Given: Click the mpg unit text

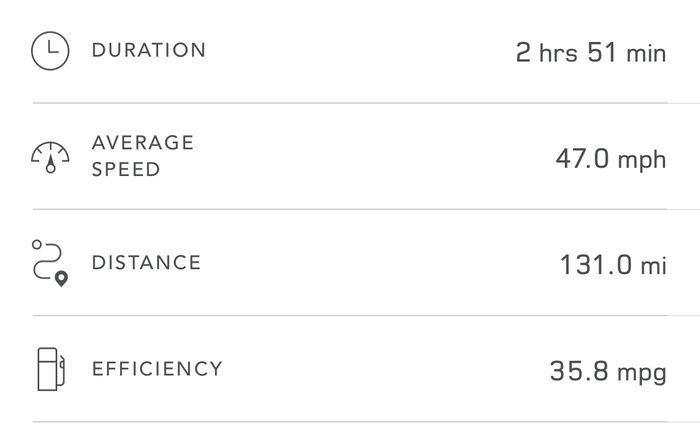Looking at the screenshot, I should click(x=642, y=374).
